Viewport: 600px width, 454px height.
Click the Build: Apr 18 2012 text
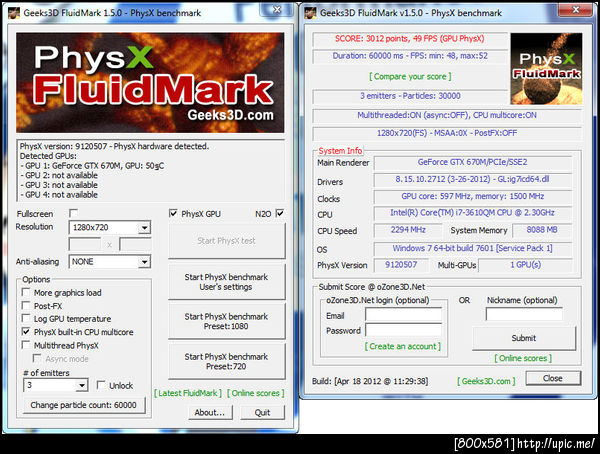pos(370,381)
